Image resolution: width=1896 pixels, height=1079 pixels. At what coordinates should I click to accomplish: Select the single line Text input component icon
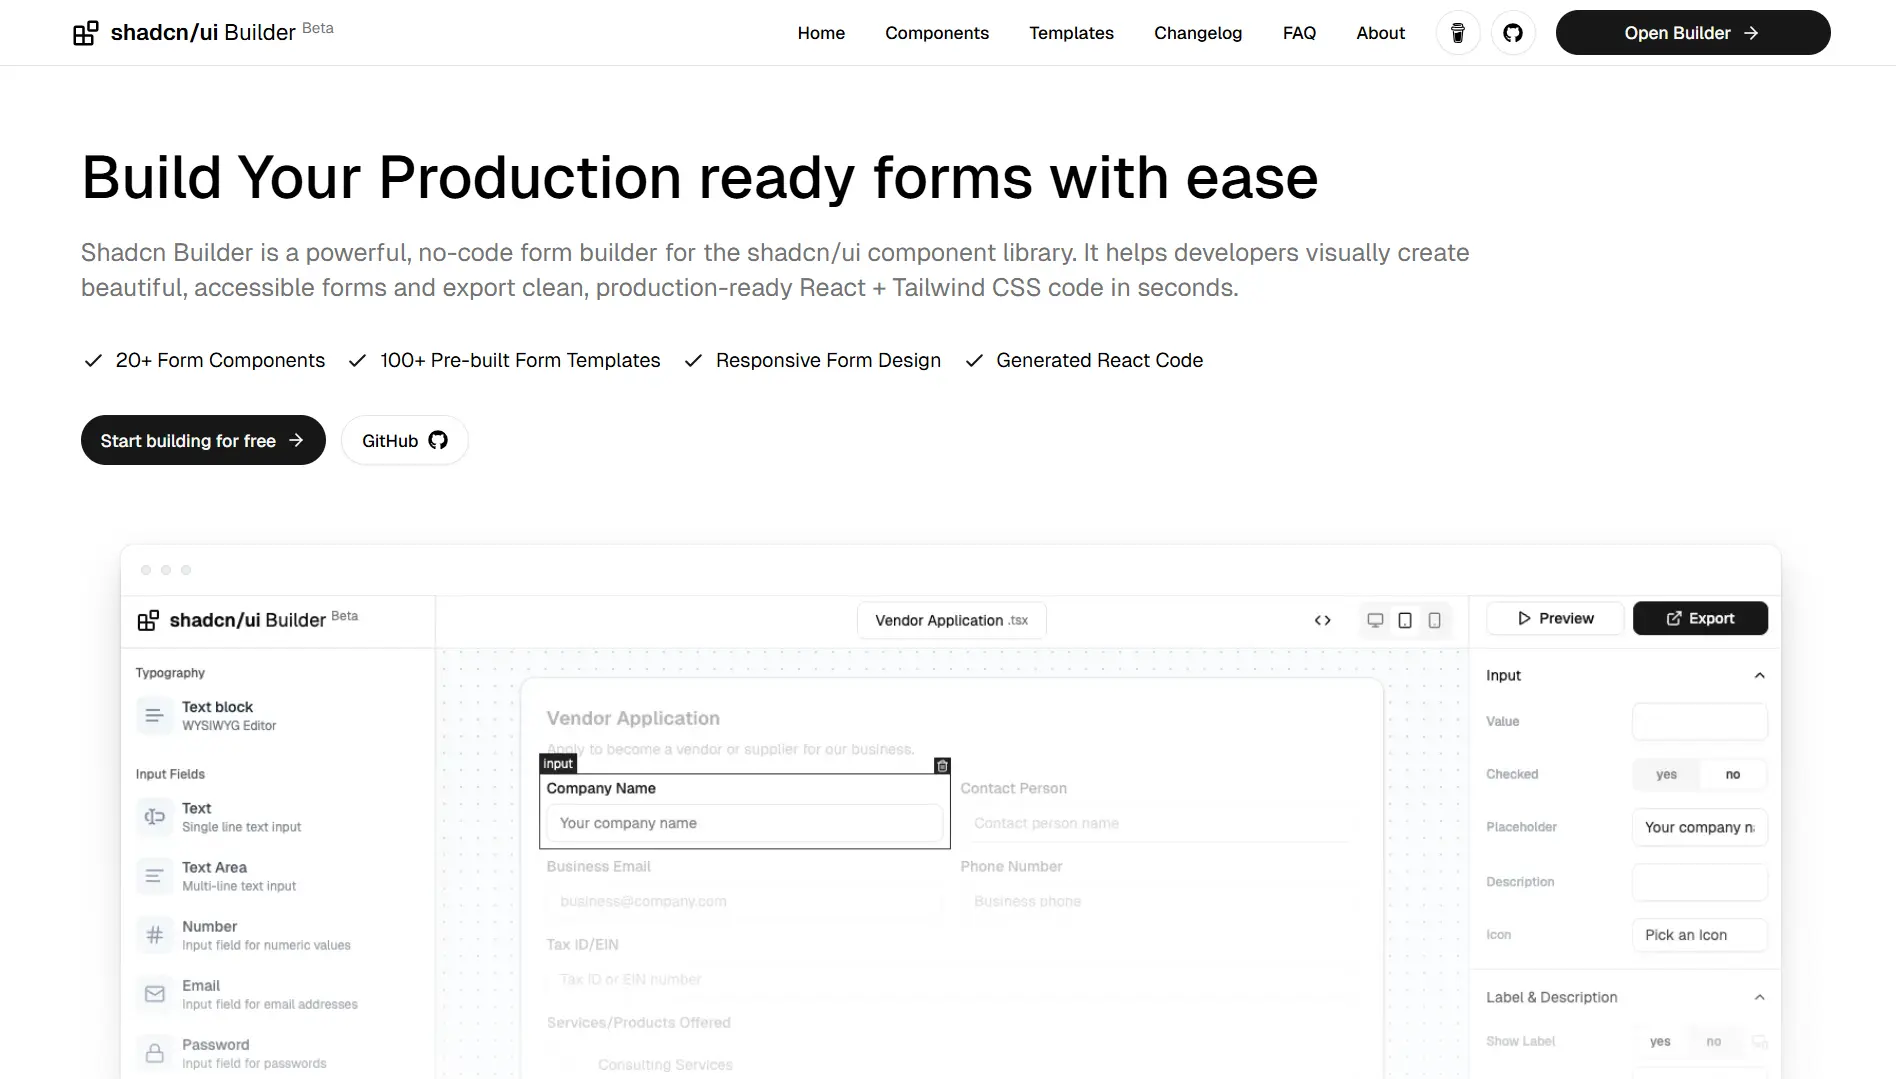(154, 817)
